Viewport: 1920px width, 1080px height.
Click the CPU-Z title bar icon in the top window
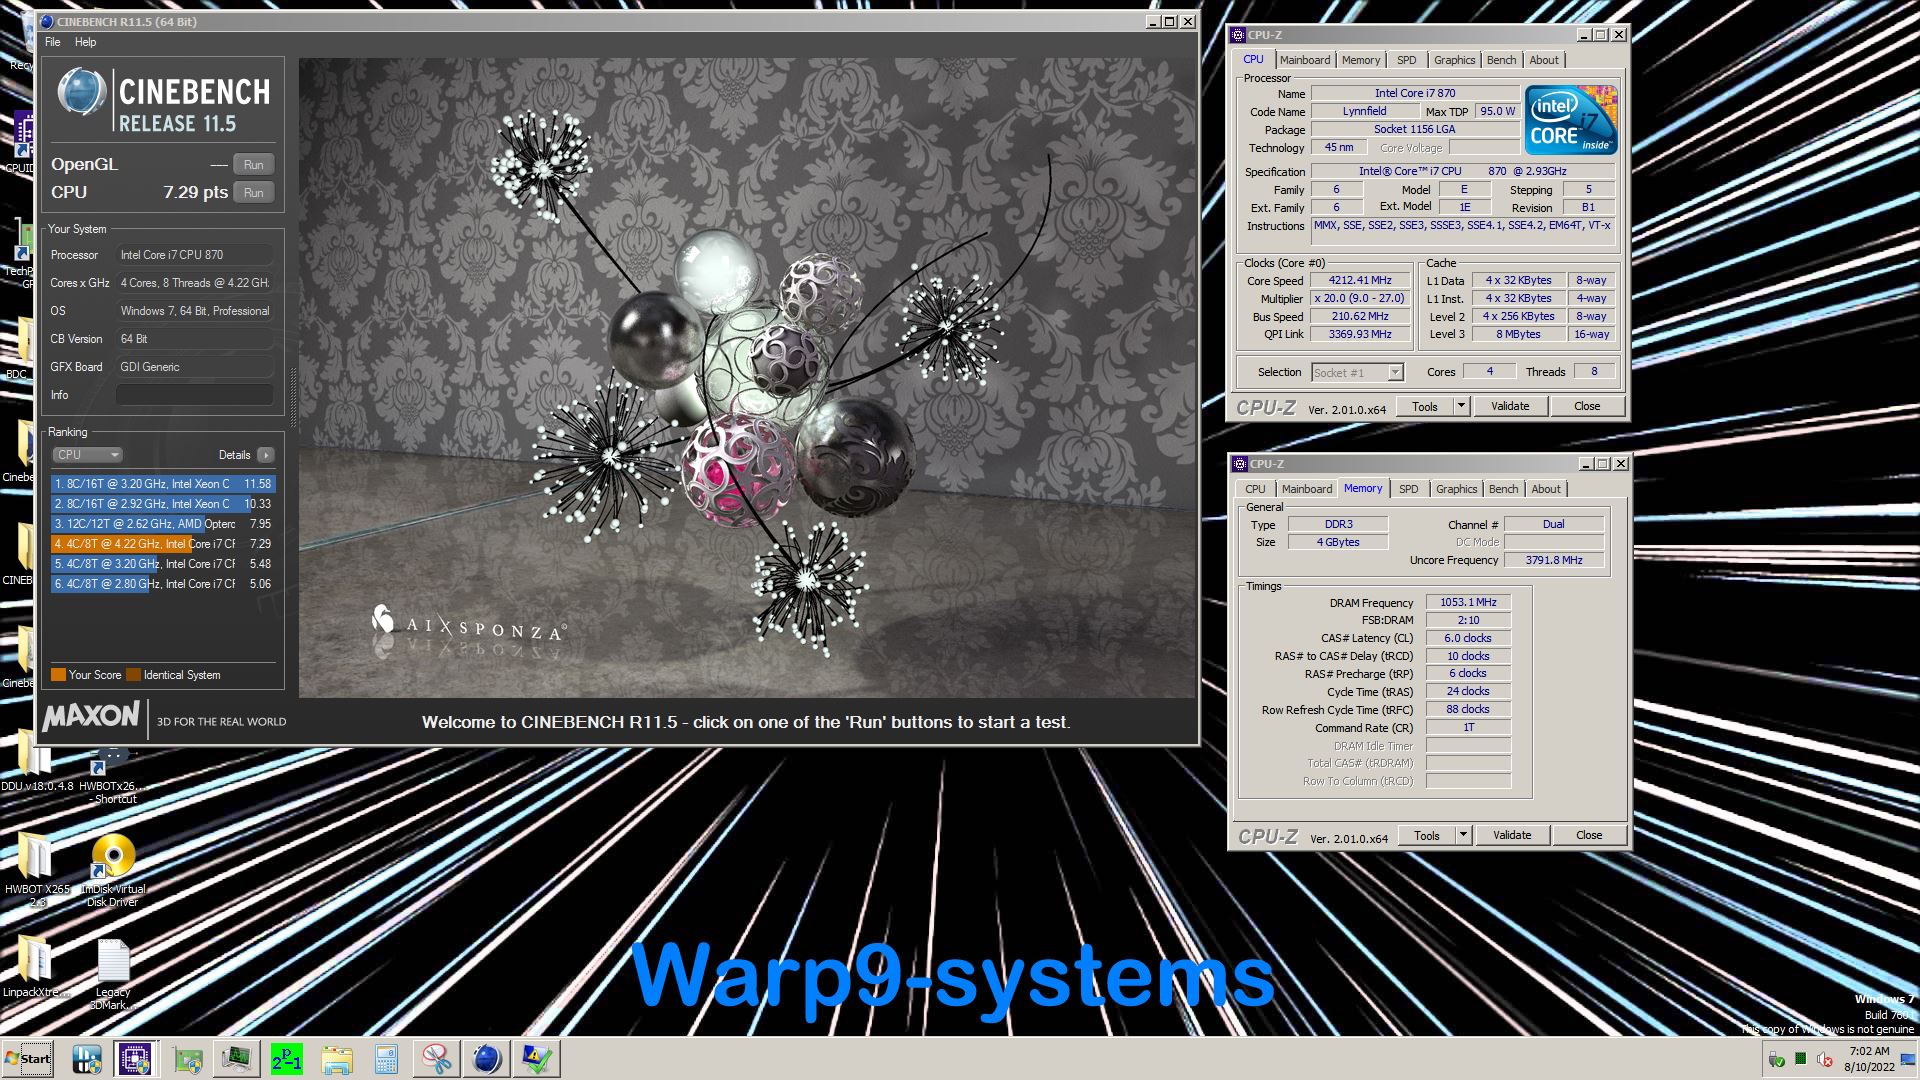[x=1240, y=35]
